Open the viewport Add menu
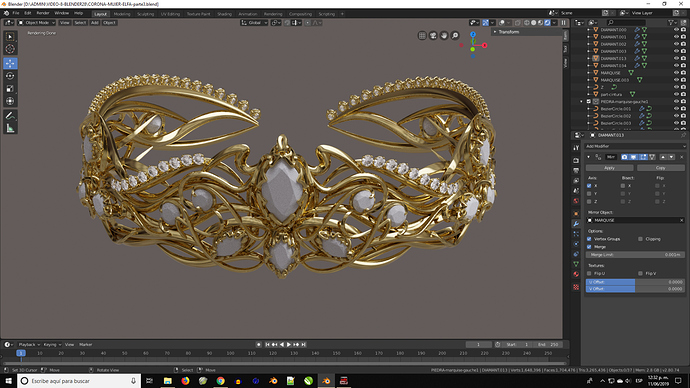This screenshot has width=690, height=388. tap(95, 22)
